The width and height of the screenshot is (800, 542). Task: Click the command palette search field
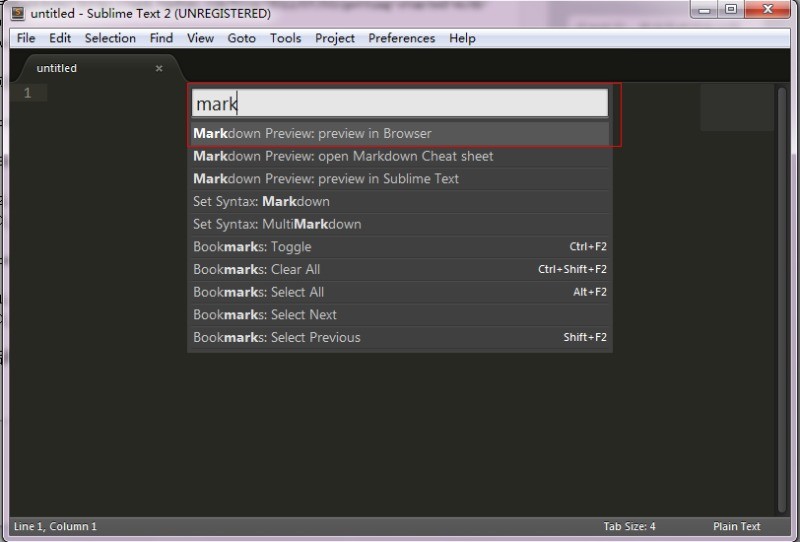coord(400,103)
